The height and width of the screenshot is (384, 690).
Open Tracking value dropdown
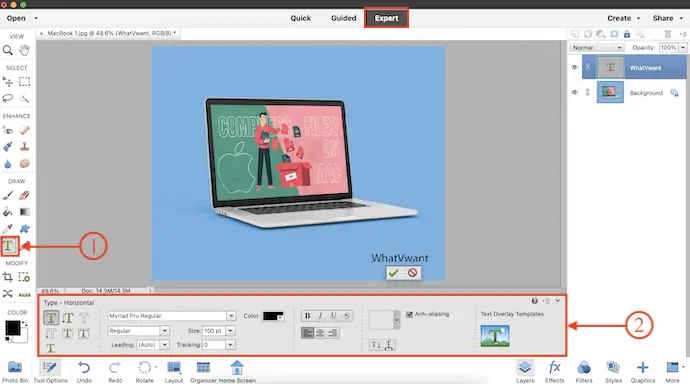[230, 345]
